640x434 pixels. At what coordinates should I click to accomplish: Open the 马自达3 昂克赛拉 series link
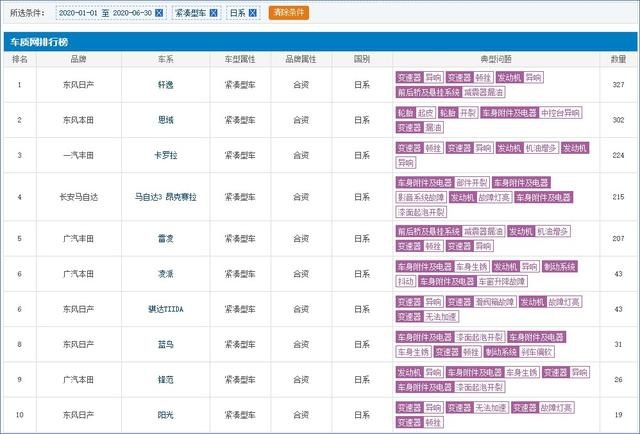click(166, 197)
